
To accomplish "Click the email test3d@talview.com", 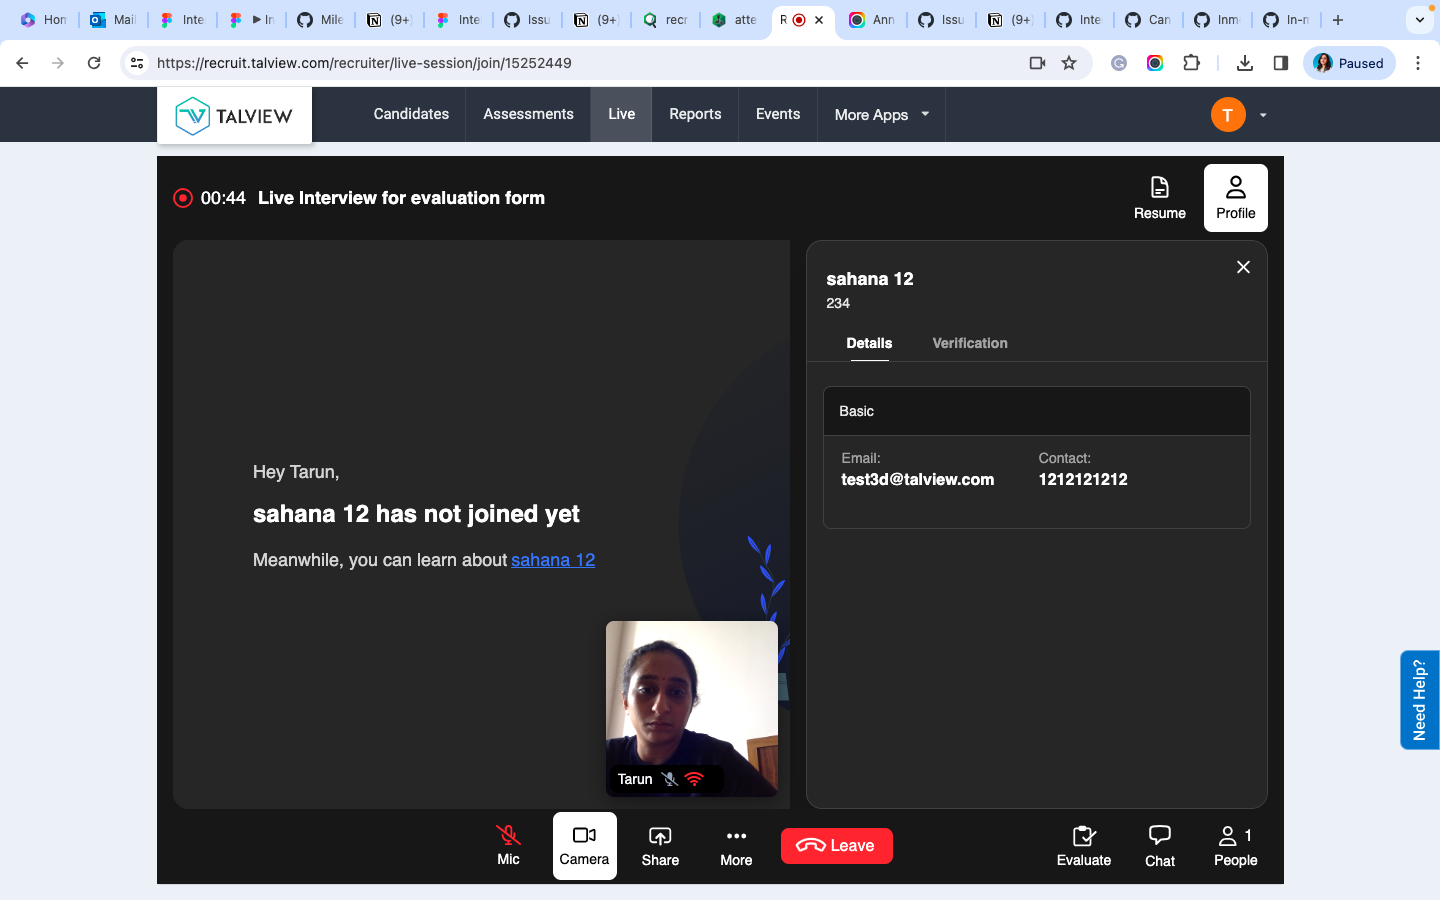I will click(x=918, y=480).
